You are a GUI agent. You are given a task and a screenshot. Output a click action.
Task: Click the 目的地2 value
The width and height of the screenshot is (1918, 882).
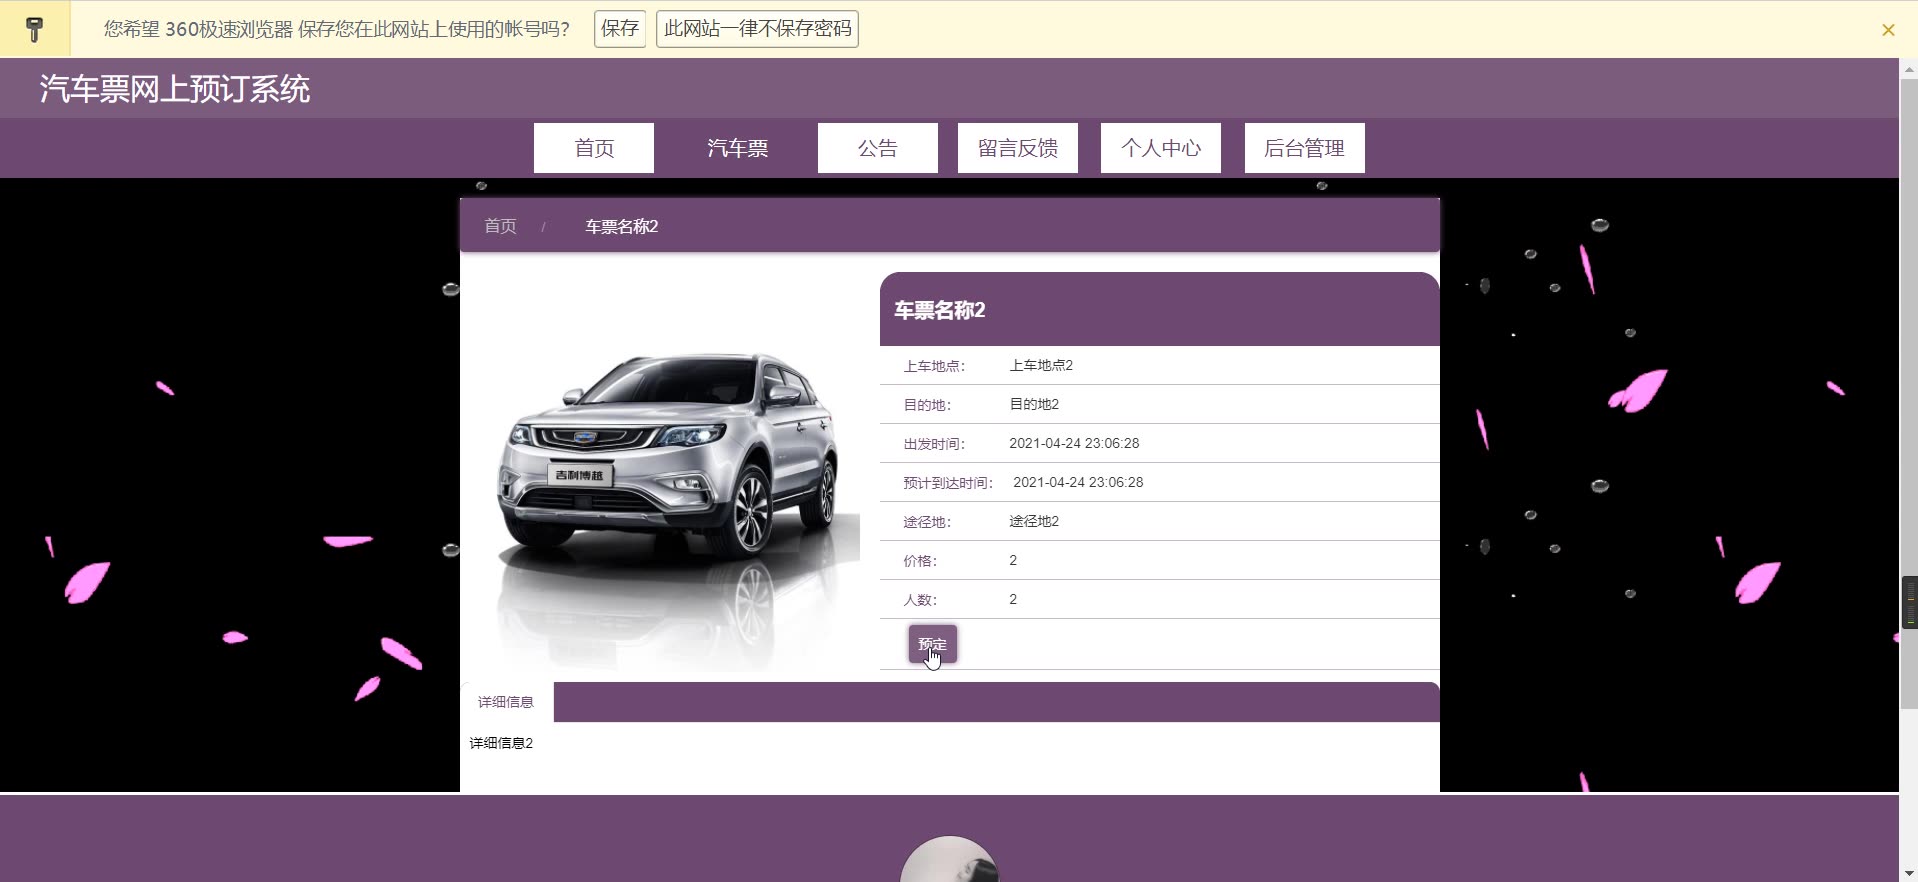point(1034,404)
